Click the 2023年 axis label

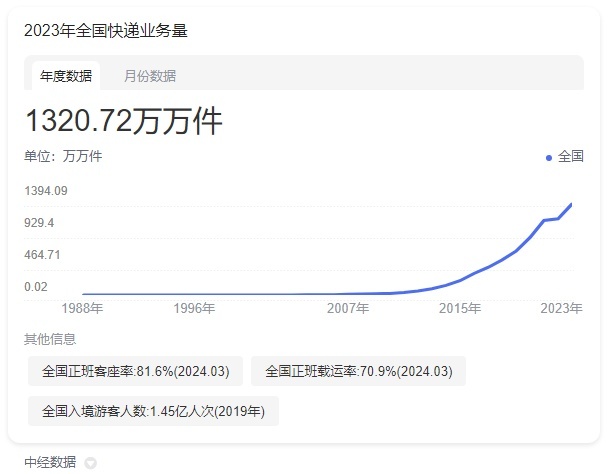coord(561,308)
